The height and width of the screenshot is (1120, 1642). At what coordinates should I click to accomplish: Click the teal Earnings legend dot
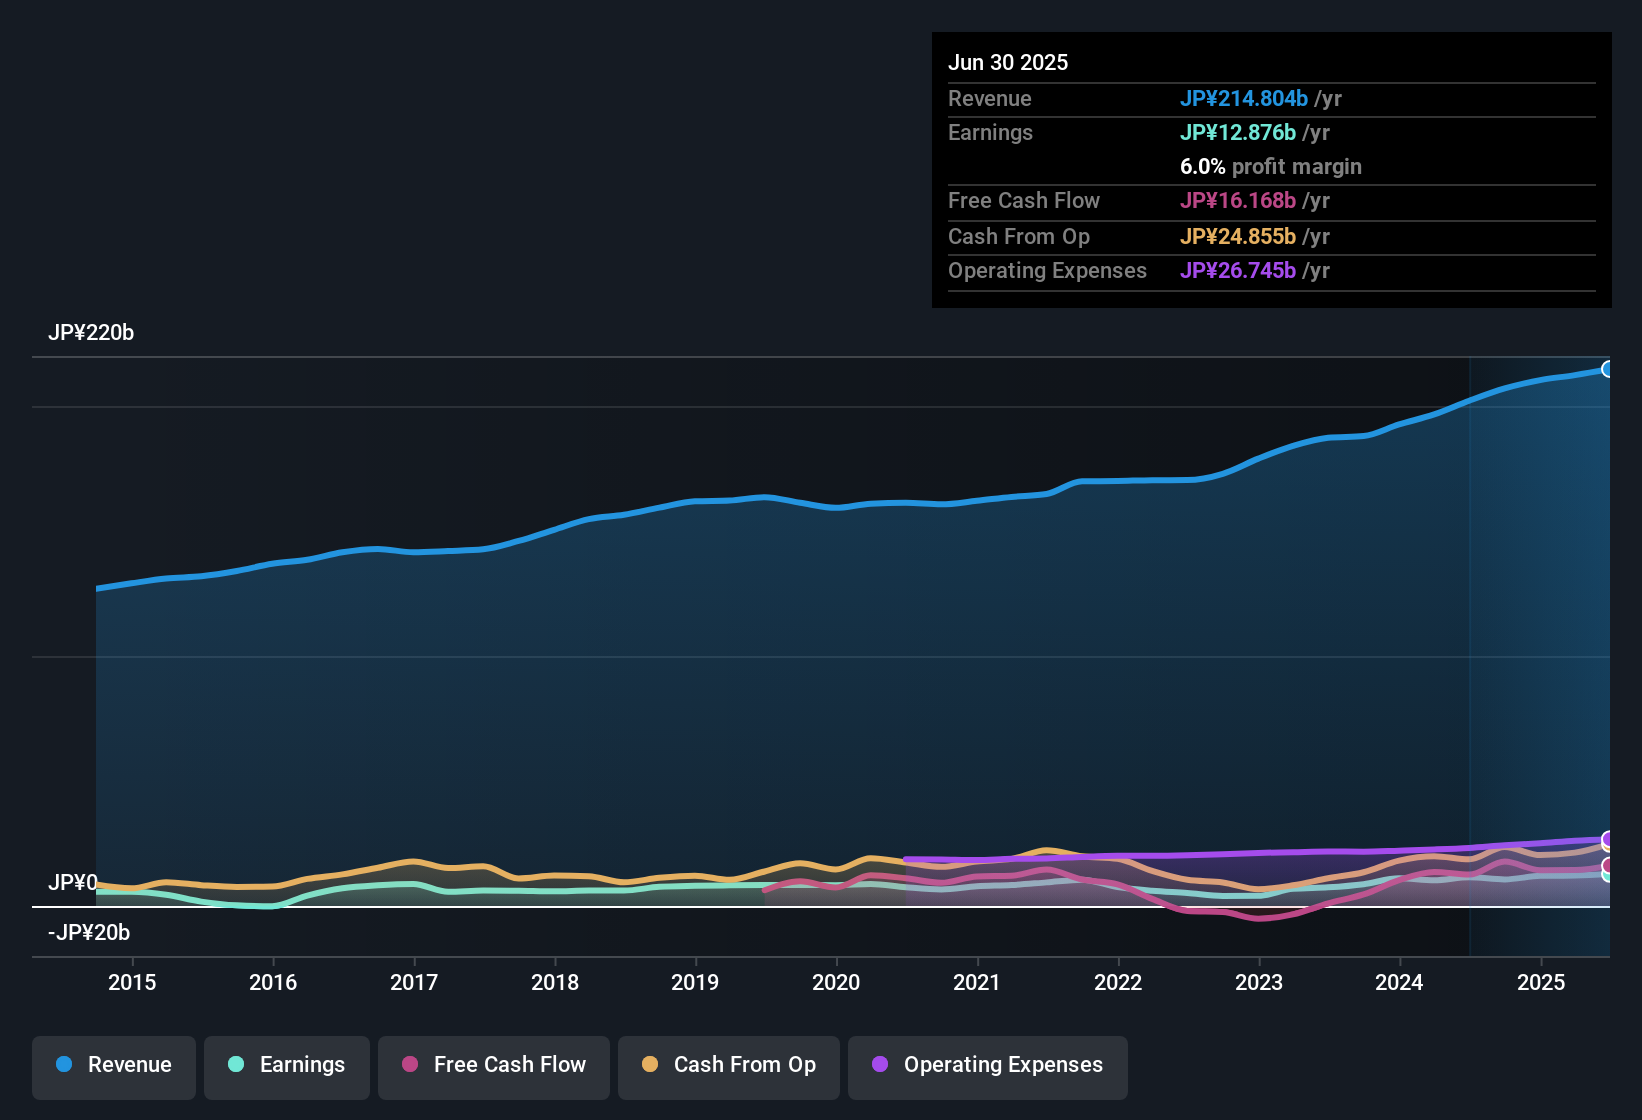click(x=236, y=1065)
